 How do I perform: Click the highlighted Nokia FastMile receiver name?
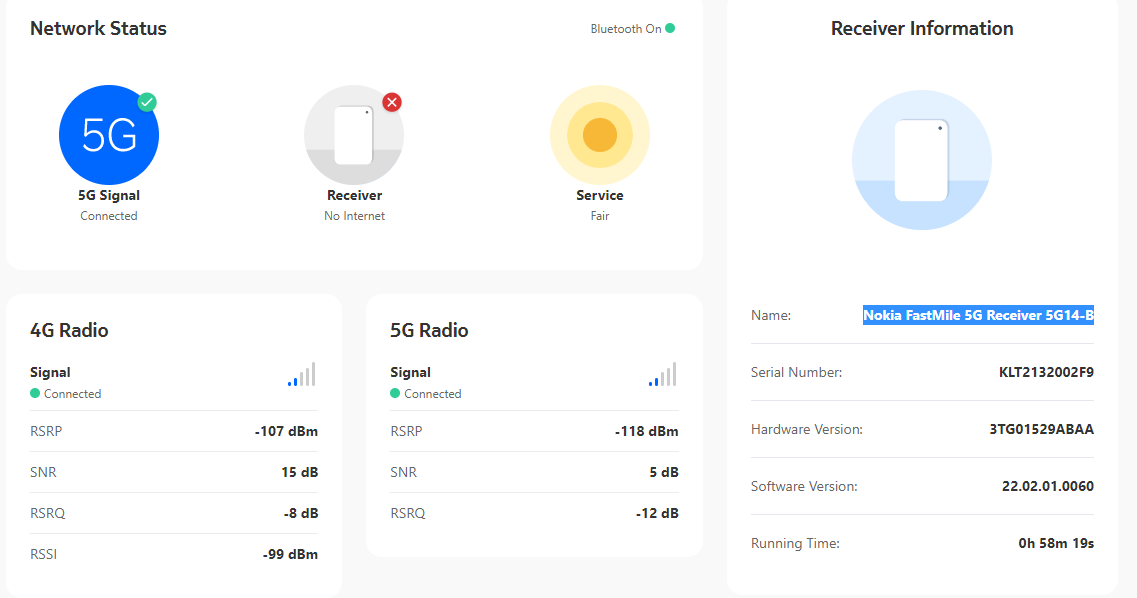click(x=978, y=316)
